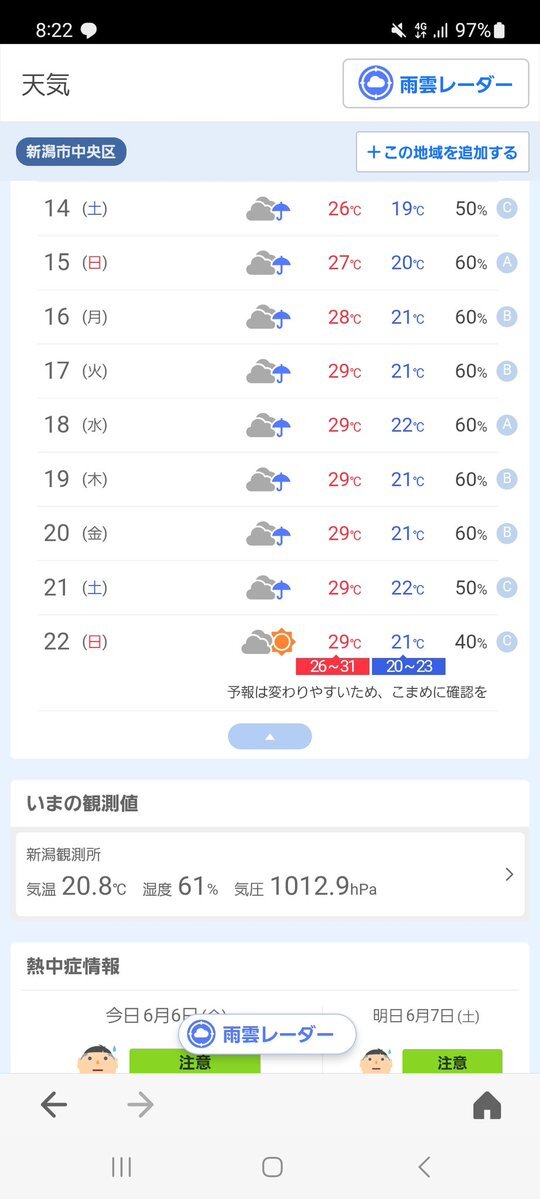The image size is (540, 1199).
Task: Add this region with この地域を追加する
Action: pos(442,152)
